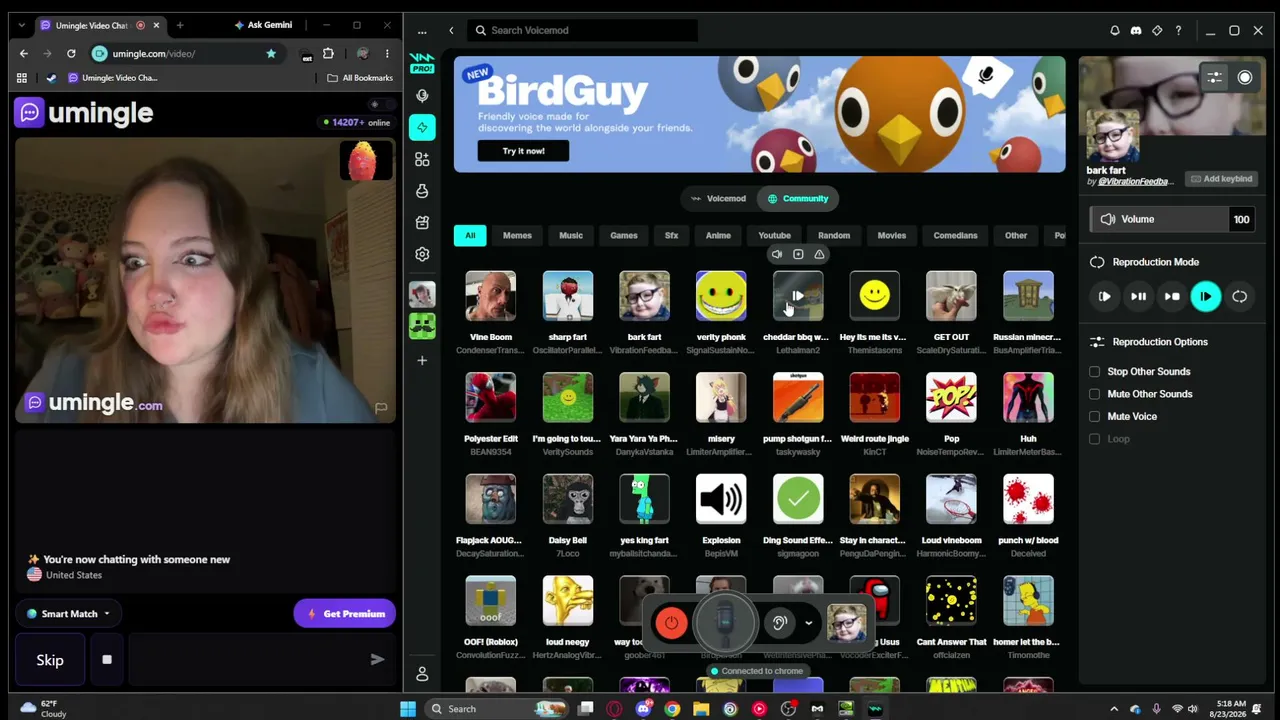This screenshot has height=720, width=1280.
Task: Go back using Voicemod's back arrow
Action: tap(451, 31)
